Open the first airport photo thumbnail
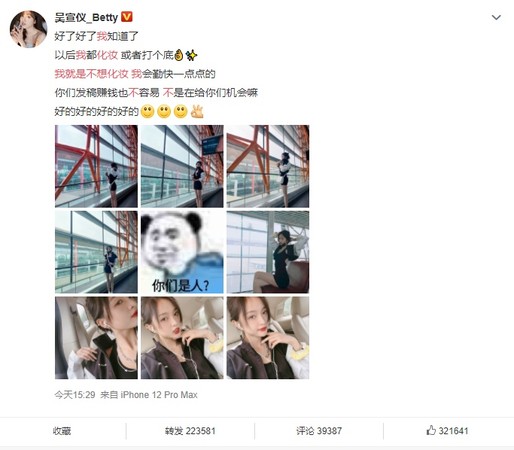514x450 pixels. point(96,166)
